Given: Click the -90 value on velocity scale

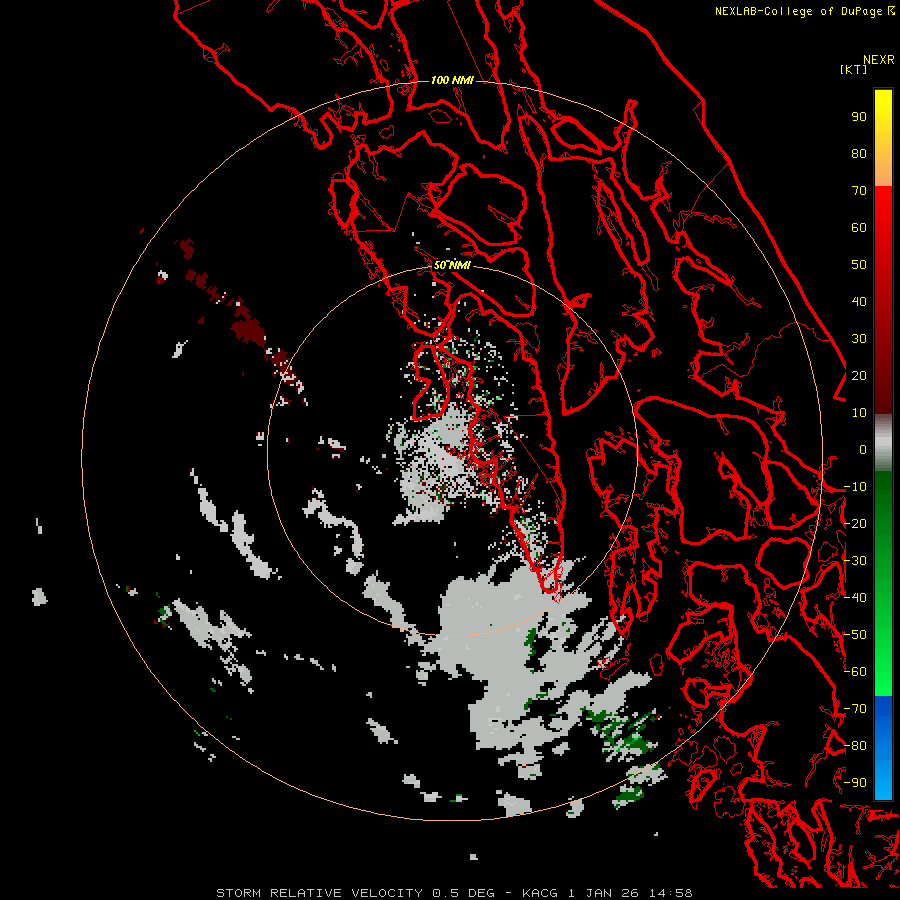Looking at the screenshot, I should (x=855, y=783).
